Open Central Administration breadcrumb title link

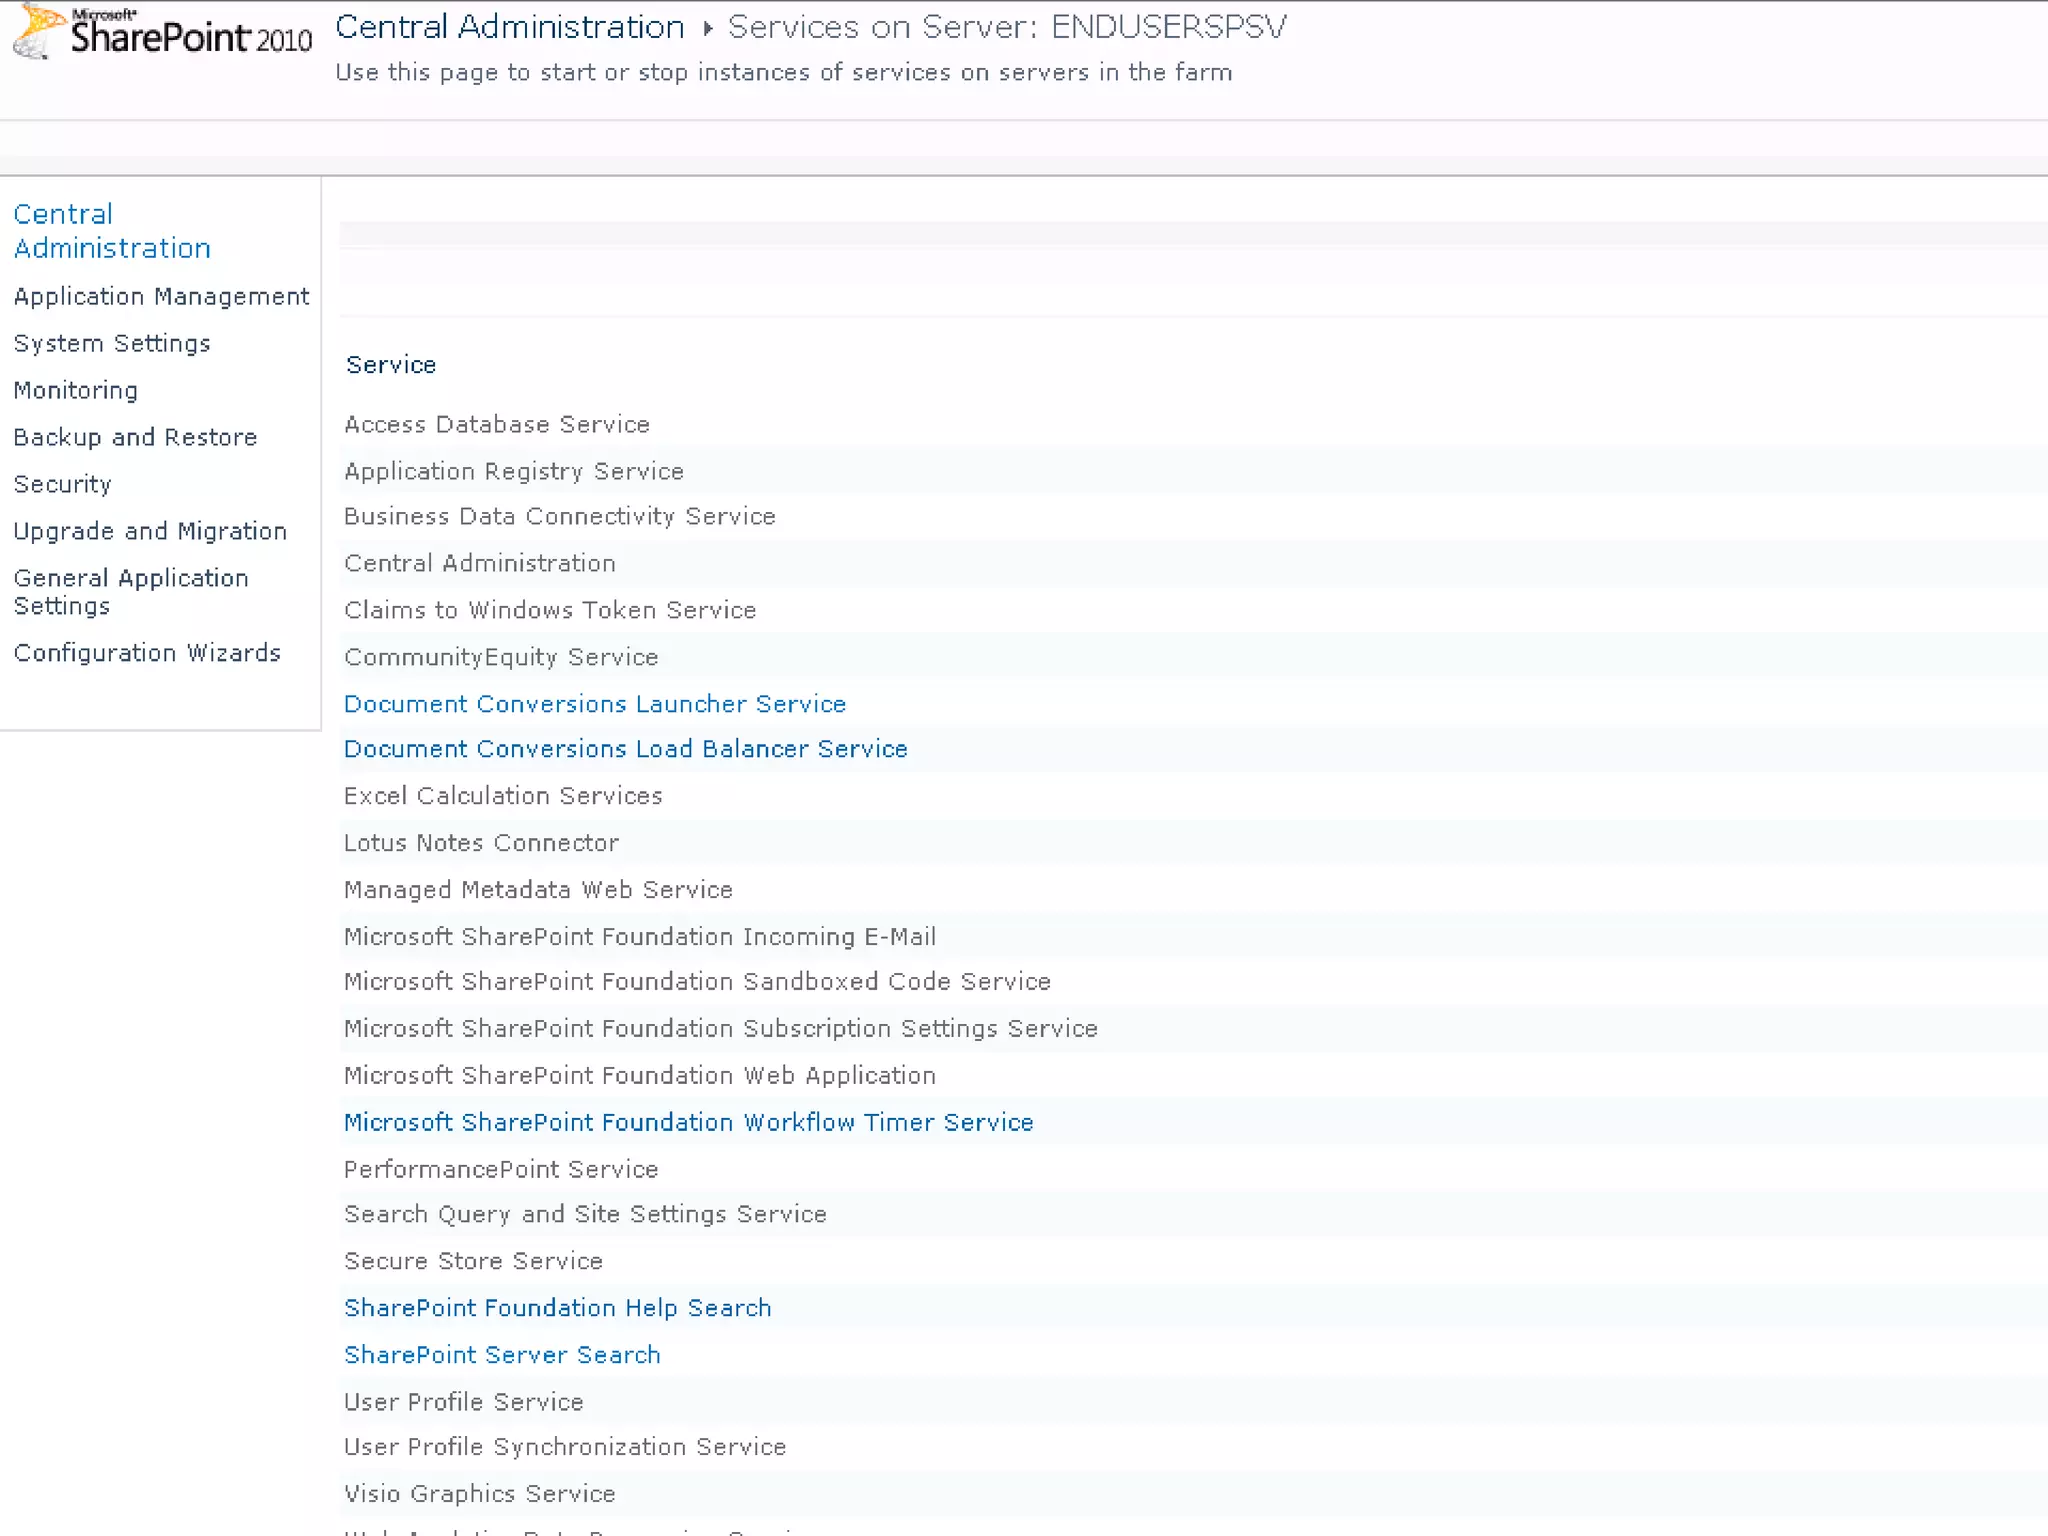pos(509,27)
